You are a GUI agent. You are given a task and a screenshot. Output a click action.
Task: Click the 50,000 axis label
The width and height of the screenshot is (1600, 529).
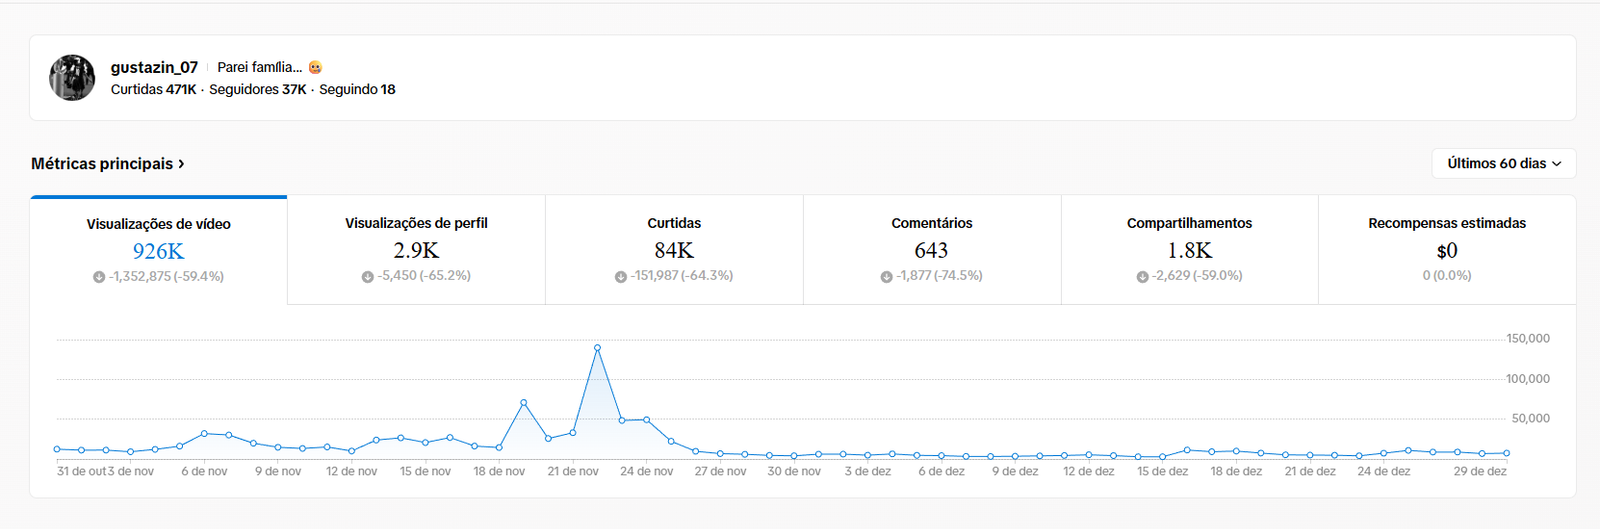click(x=1531, y=418)
